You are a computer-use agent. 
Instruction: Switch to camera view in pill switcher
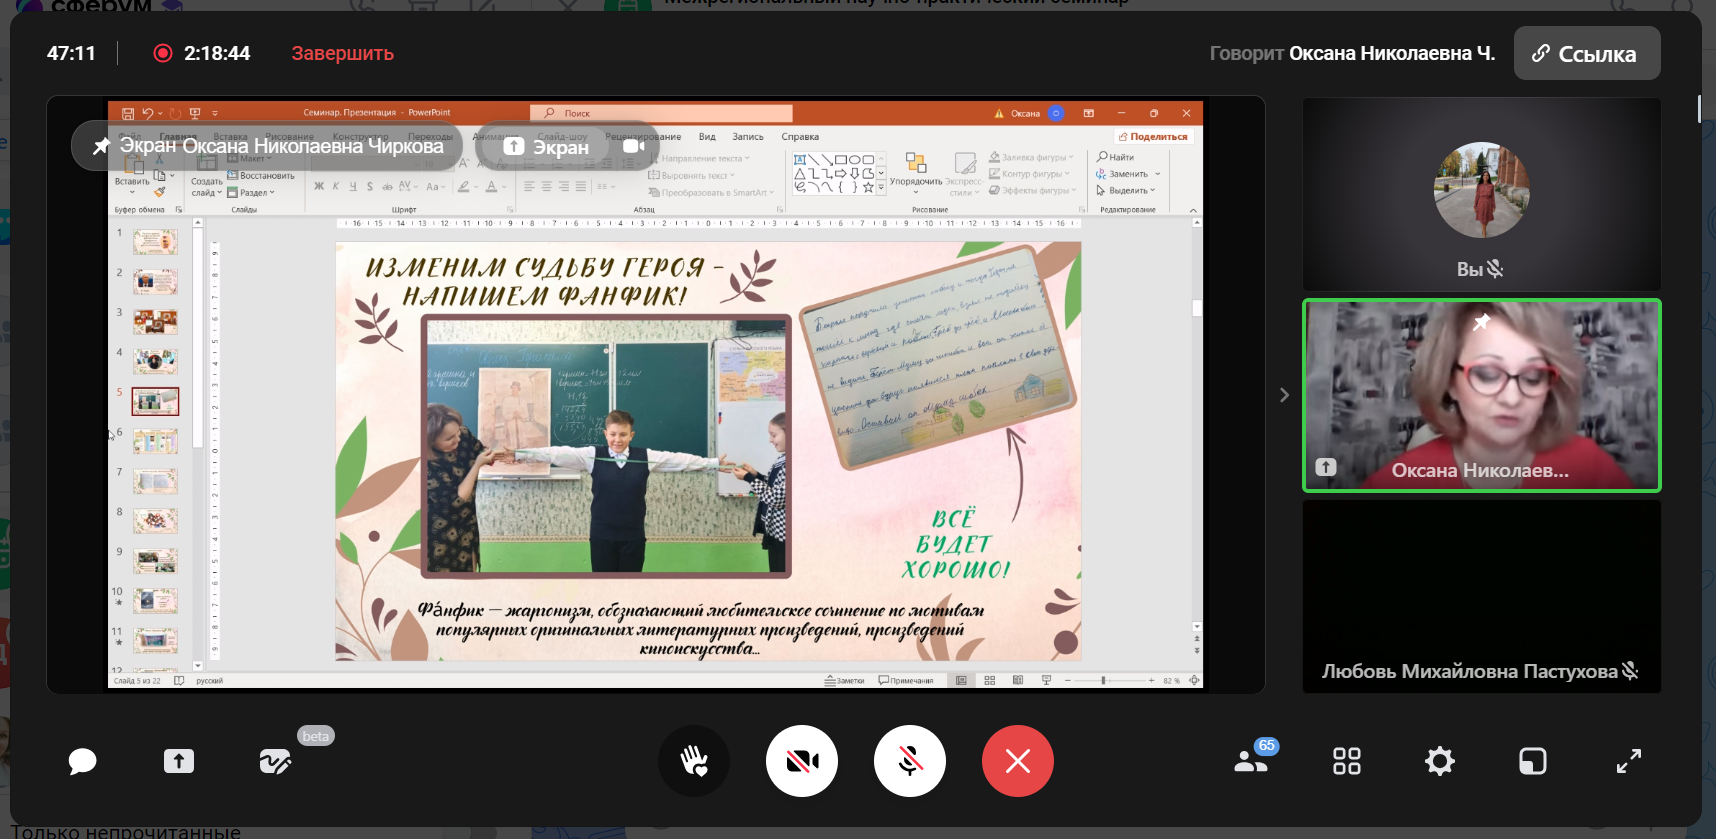pos(633,146)
